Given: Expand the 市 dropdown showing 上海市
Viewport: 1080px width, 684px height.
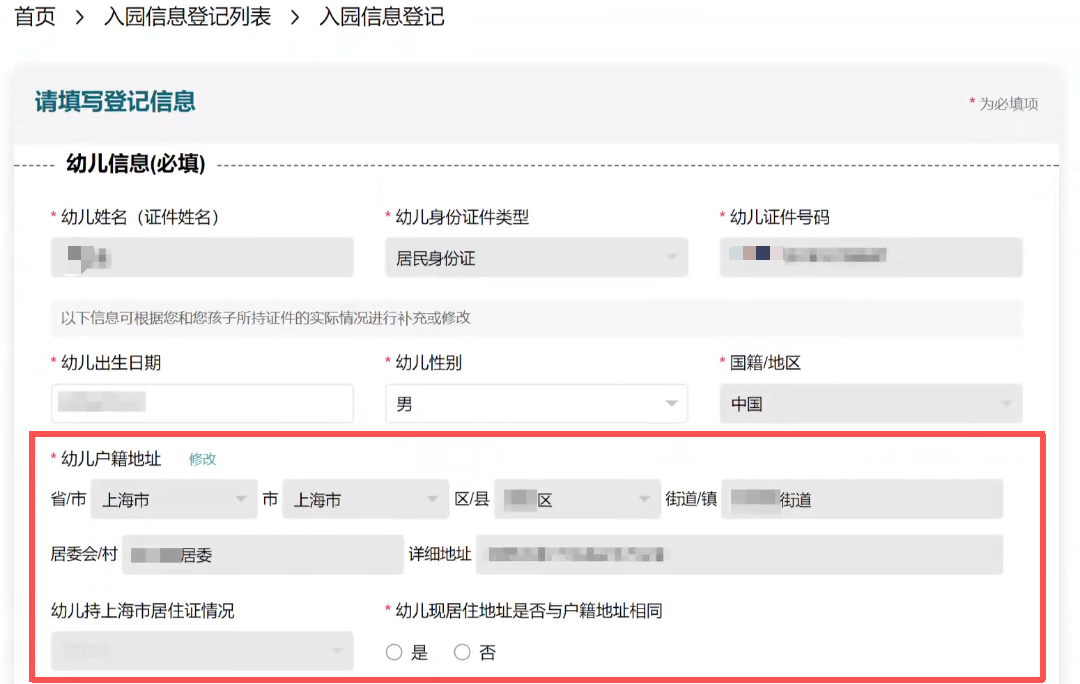Looking at the screenshot, I should tap(365, 499).
